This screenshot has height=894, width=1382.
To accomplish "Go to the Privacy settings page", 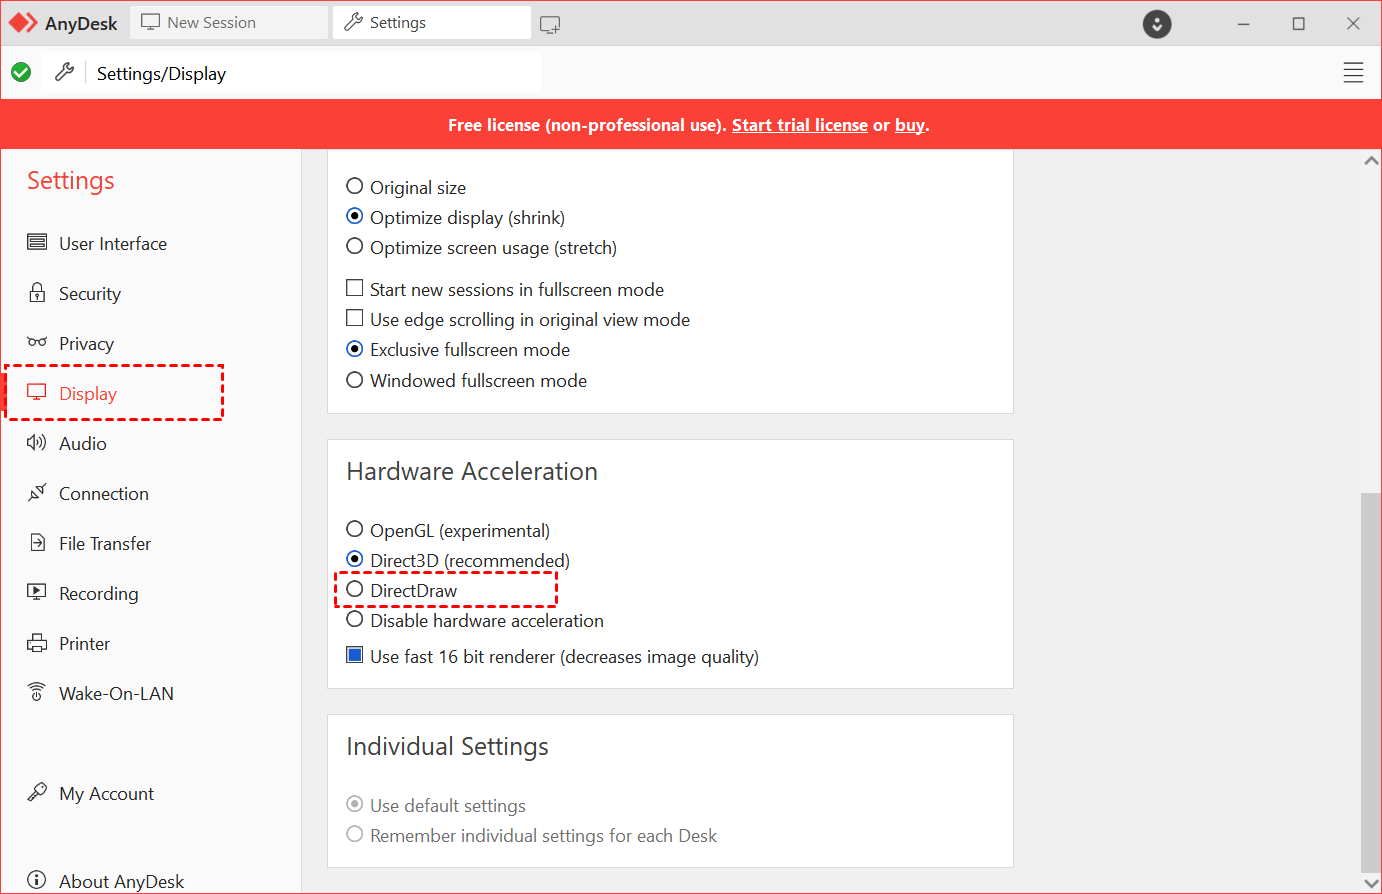I will point(86,343).
